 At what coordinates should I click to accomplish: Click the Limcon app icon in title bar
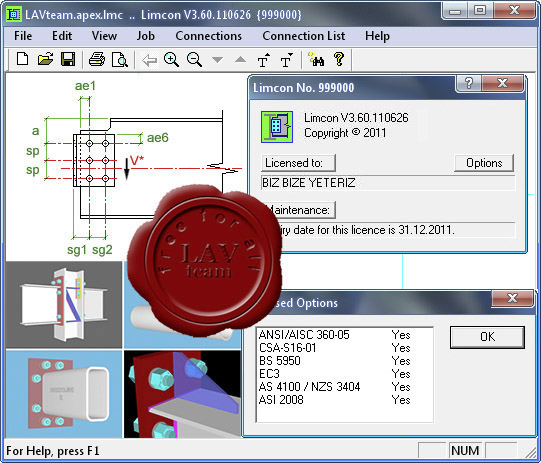[x=13, y=14]
